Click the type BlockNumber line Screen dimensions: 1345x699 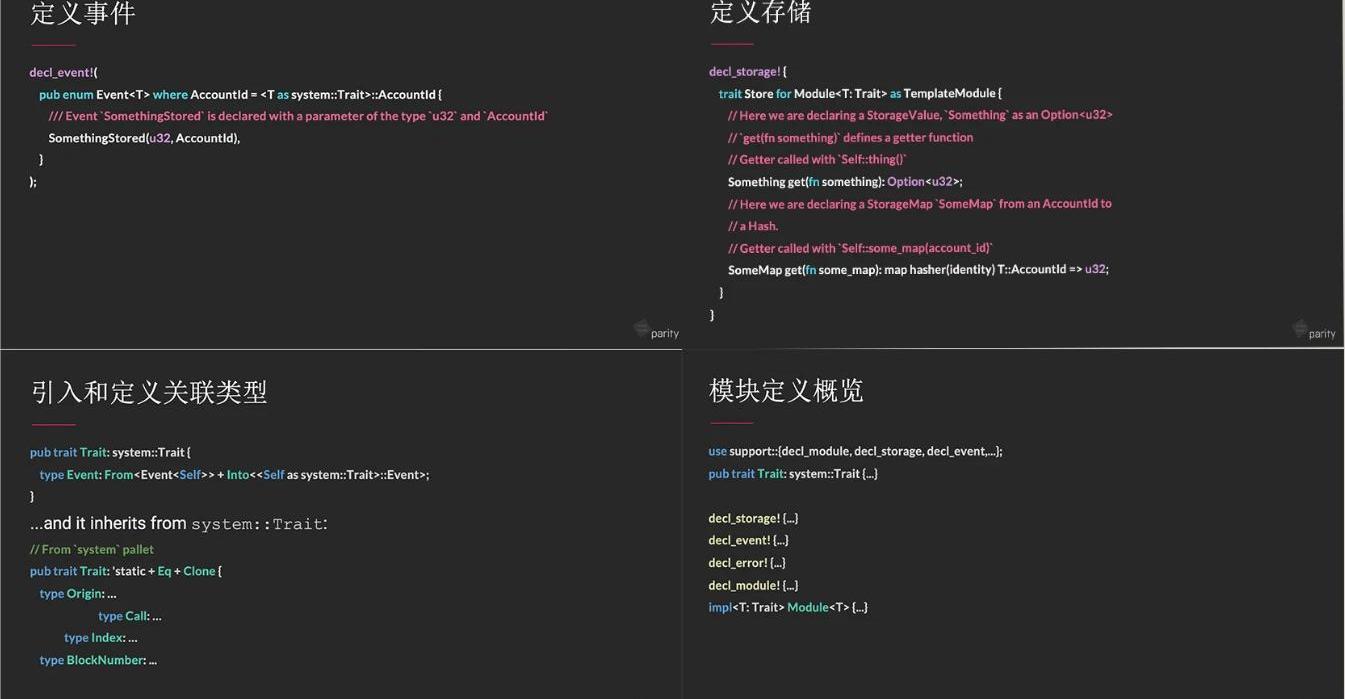coord(98,660)
